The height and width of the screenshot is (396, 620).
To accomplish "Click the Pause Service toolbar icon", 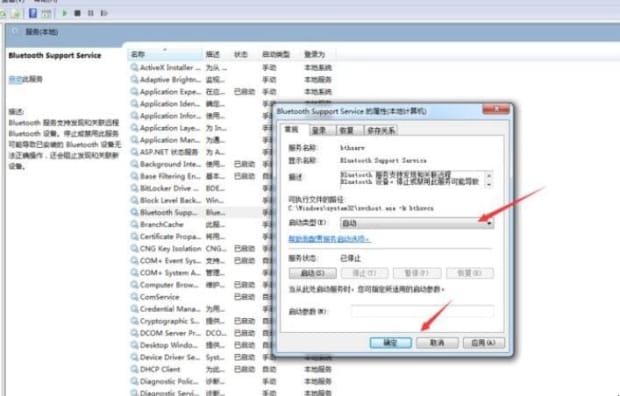I will 91,13.
